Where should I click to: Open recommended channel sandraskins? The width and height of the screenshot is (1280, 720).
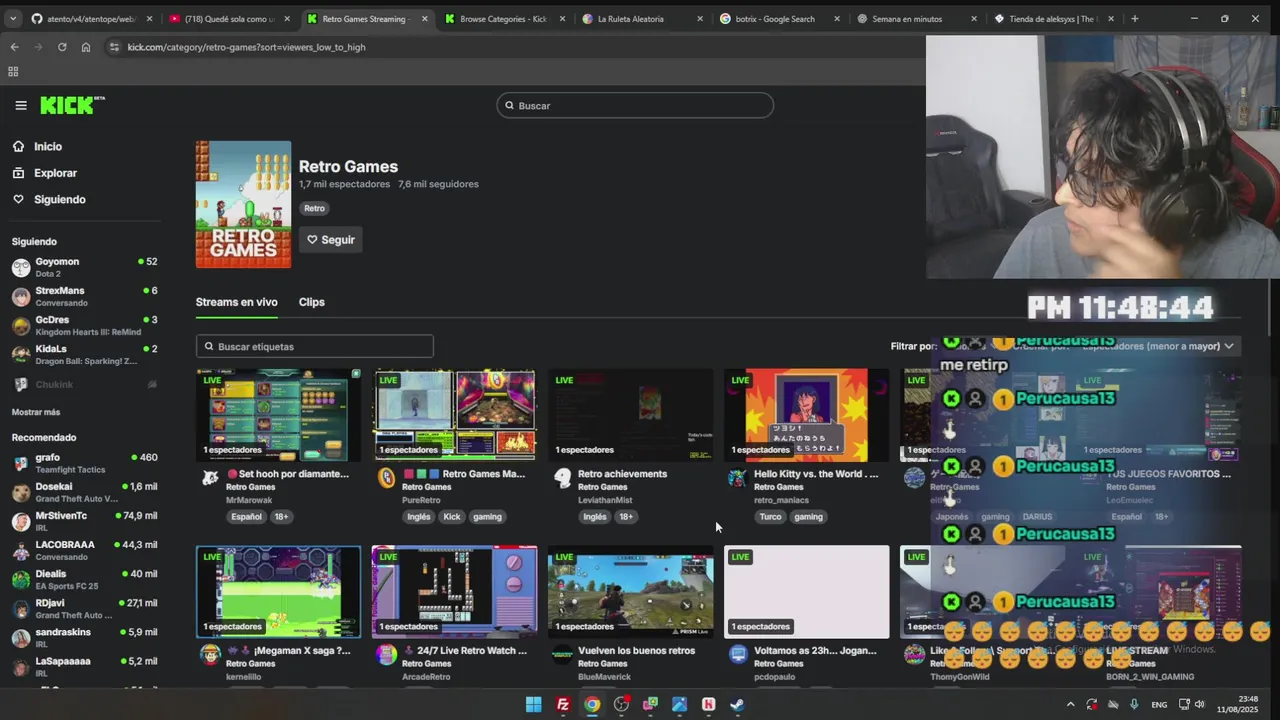pos(84,637)
